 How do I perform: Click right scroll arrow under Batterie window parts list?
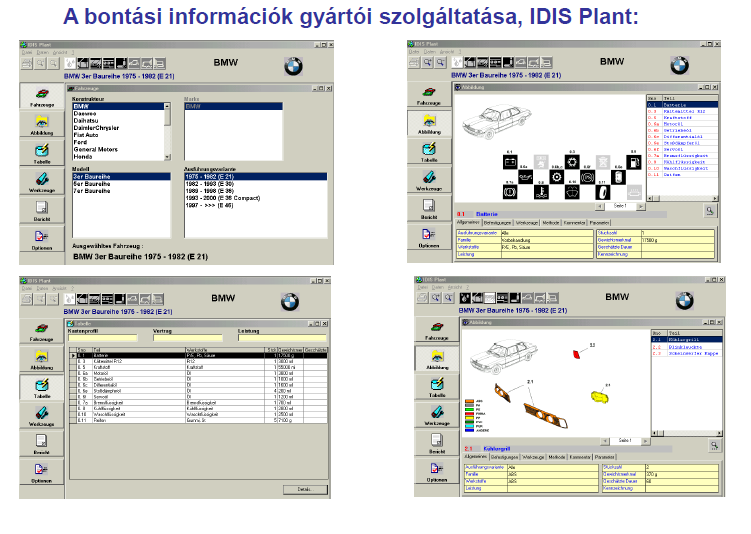pos(715,198)
